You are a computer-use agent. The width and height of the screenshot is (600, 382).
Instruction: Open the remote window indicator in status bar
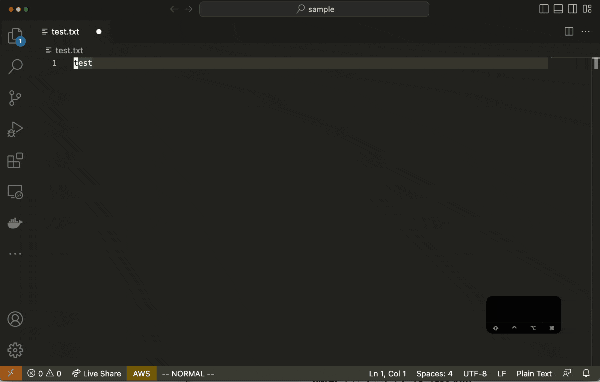(11, 373)
